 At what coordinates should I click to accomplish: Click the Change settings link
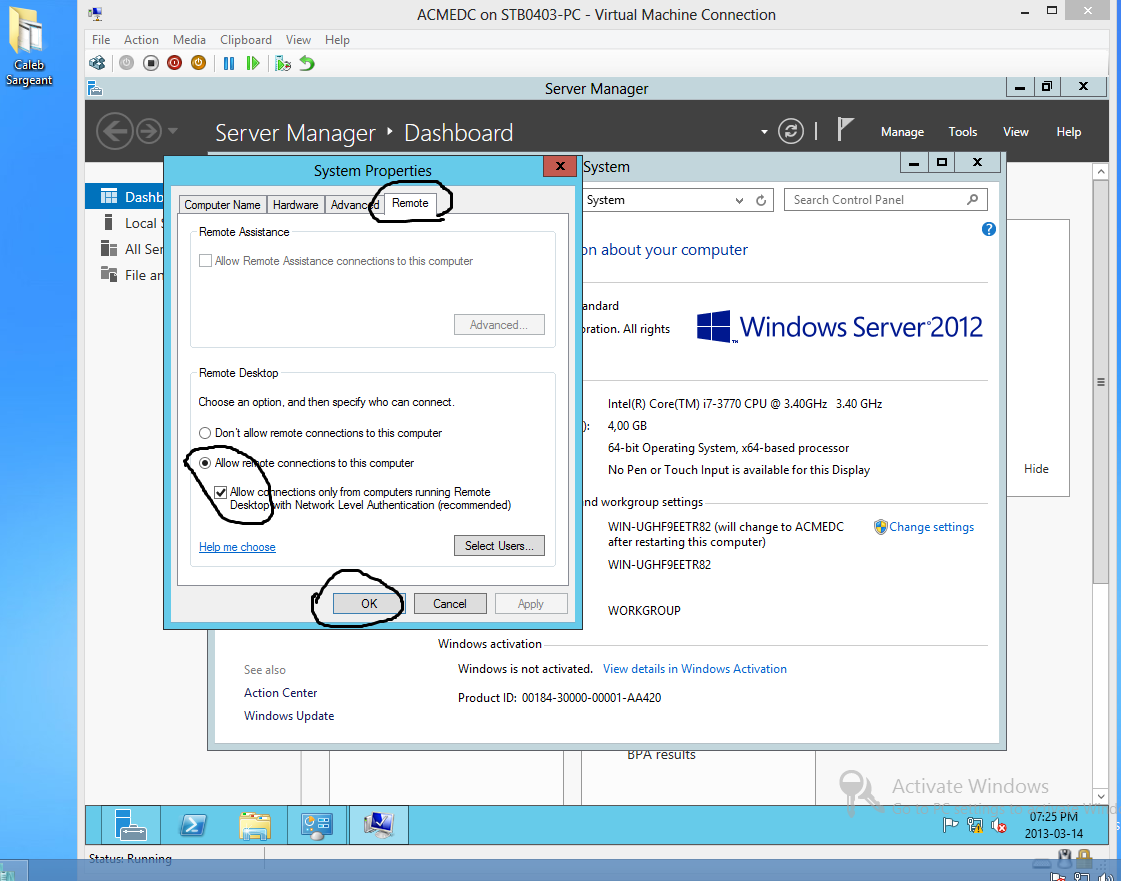(932, 527)
